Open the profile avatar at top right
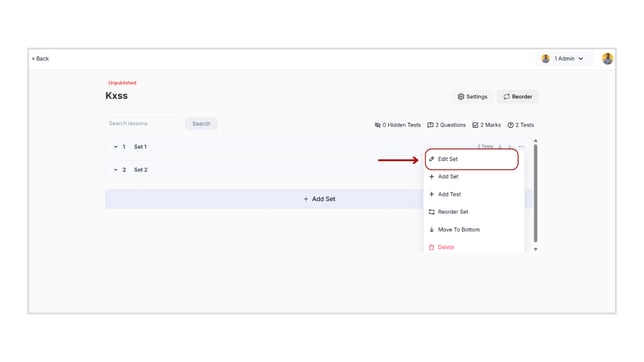644x362 pixels. (x=607, y=59)
